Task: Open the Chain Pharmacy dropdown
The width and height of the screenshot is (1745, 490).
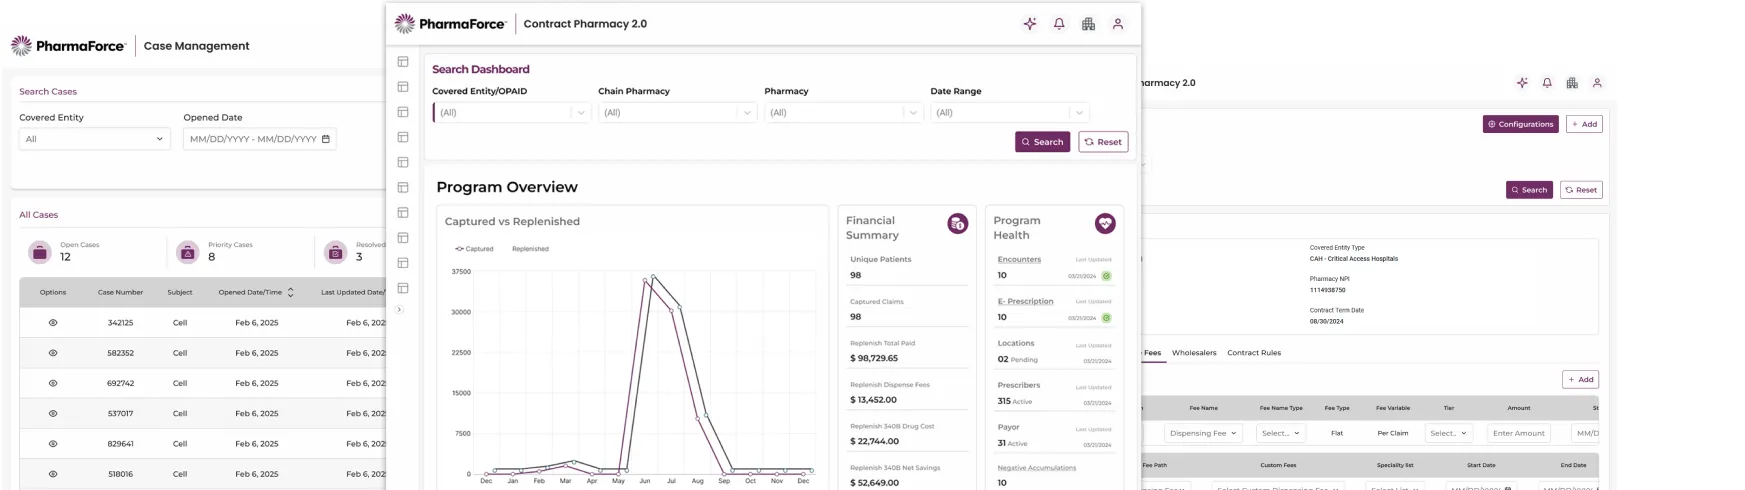Action: 678,113
